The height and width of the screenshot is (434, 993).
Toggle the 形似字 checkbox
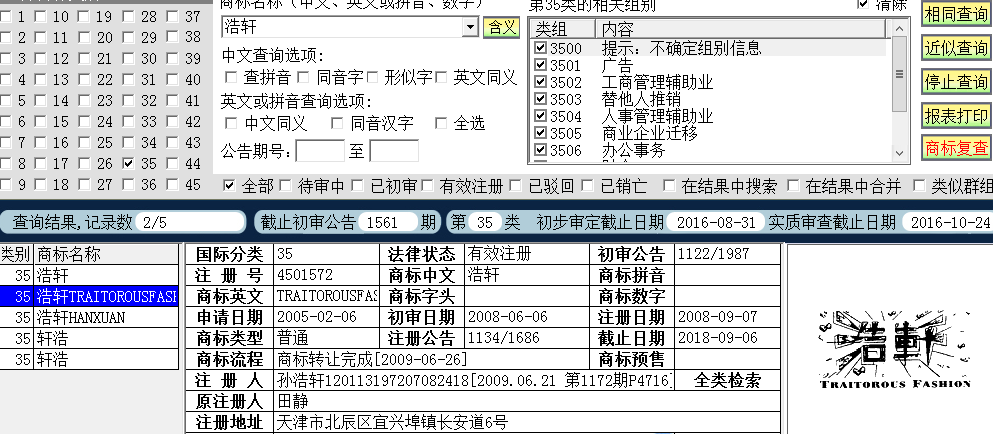pos(372,78)
